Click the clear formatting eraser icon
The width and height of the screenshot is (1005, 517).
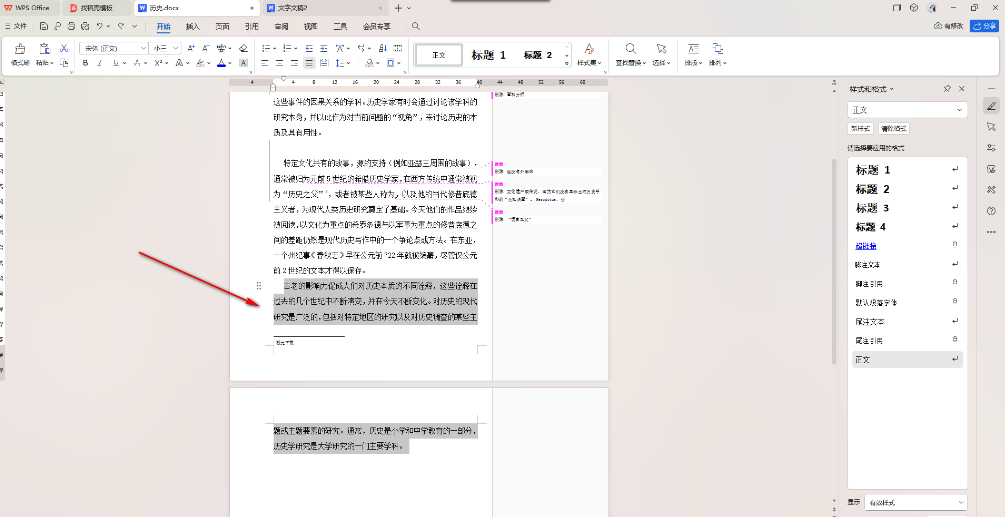tap(243, 48)
